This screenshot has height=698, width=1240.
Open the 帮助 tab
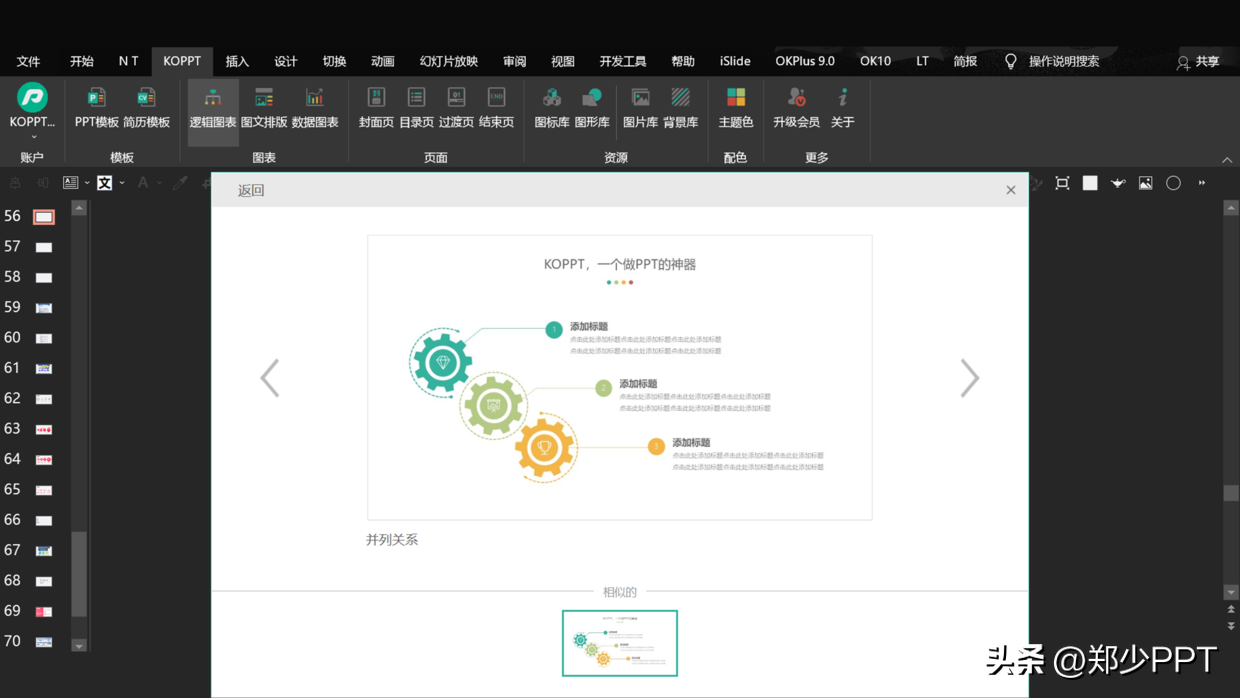click(683, 61)
